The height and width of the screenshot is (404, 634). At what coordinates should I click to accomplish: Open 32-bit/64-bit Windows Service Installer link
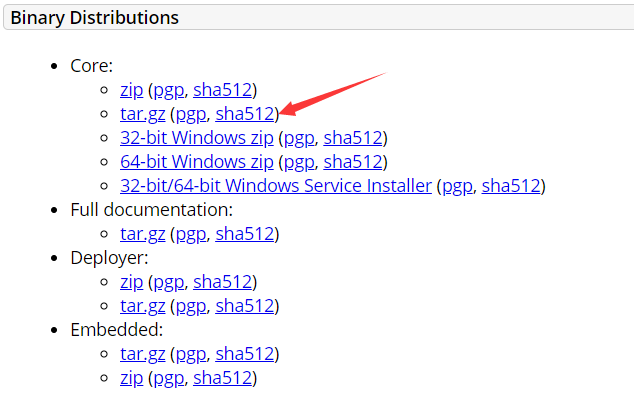coord(276,186)
